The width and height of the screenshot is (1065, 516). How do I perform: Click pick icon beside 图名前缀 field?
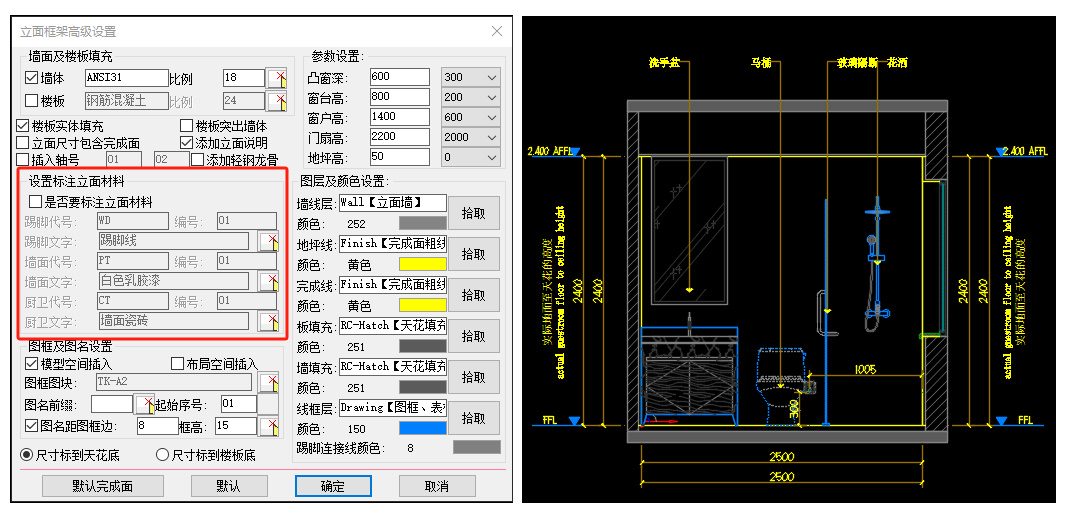point(144,405)
